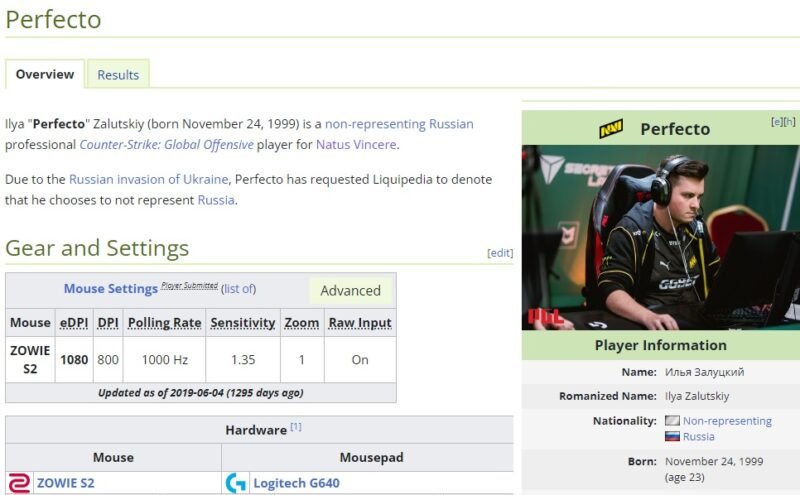Viewport: 800px width, 495px height.
Task: Click the Perfecto page title heading
Action: click(53, 19)
